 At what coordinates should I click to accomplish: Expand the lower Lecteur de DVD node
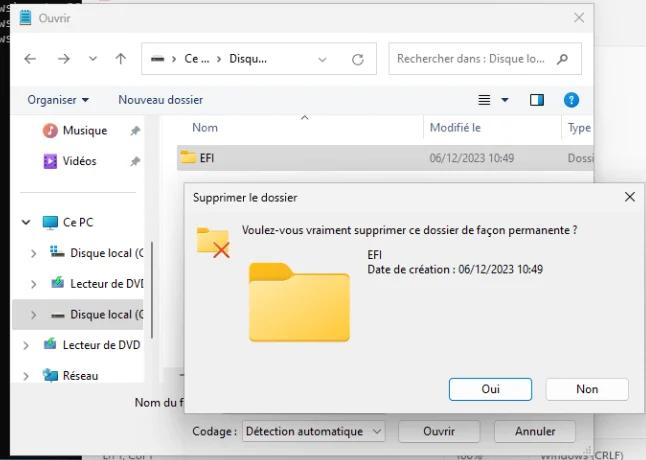coord(26,345)
